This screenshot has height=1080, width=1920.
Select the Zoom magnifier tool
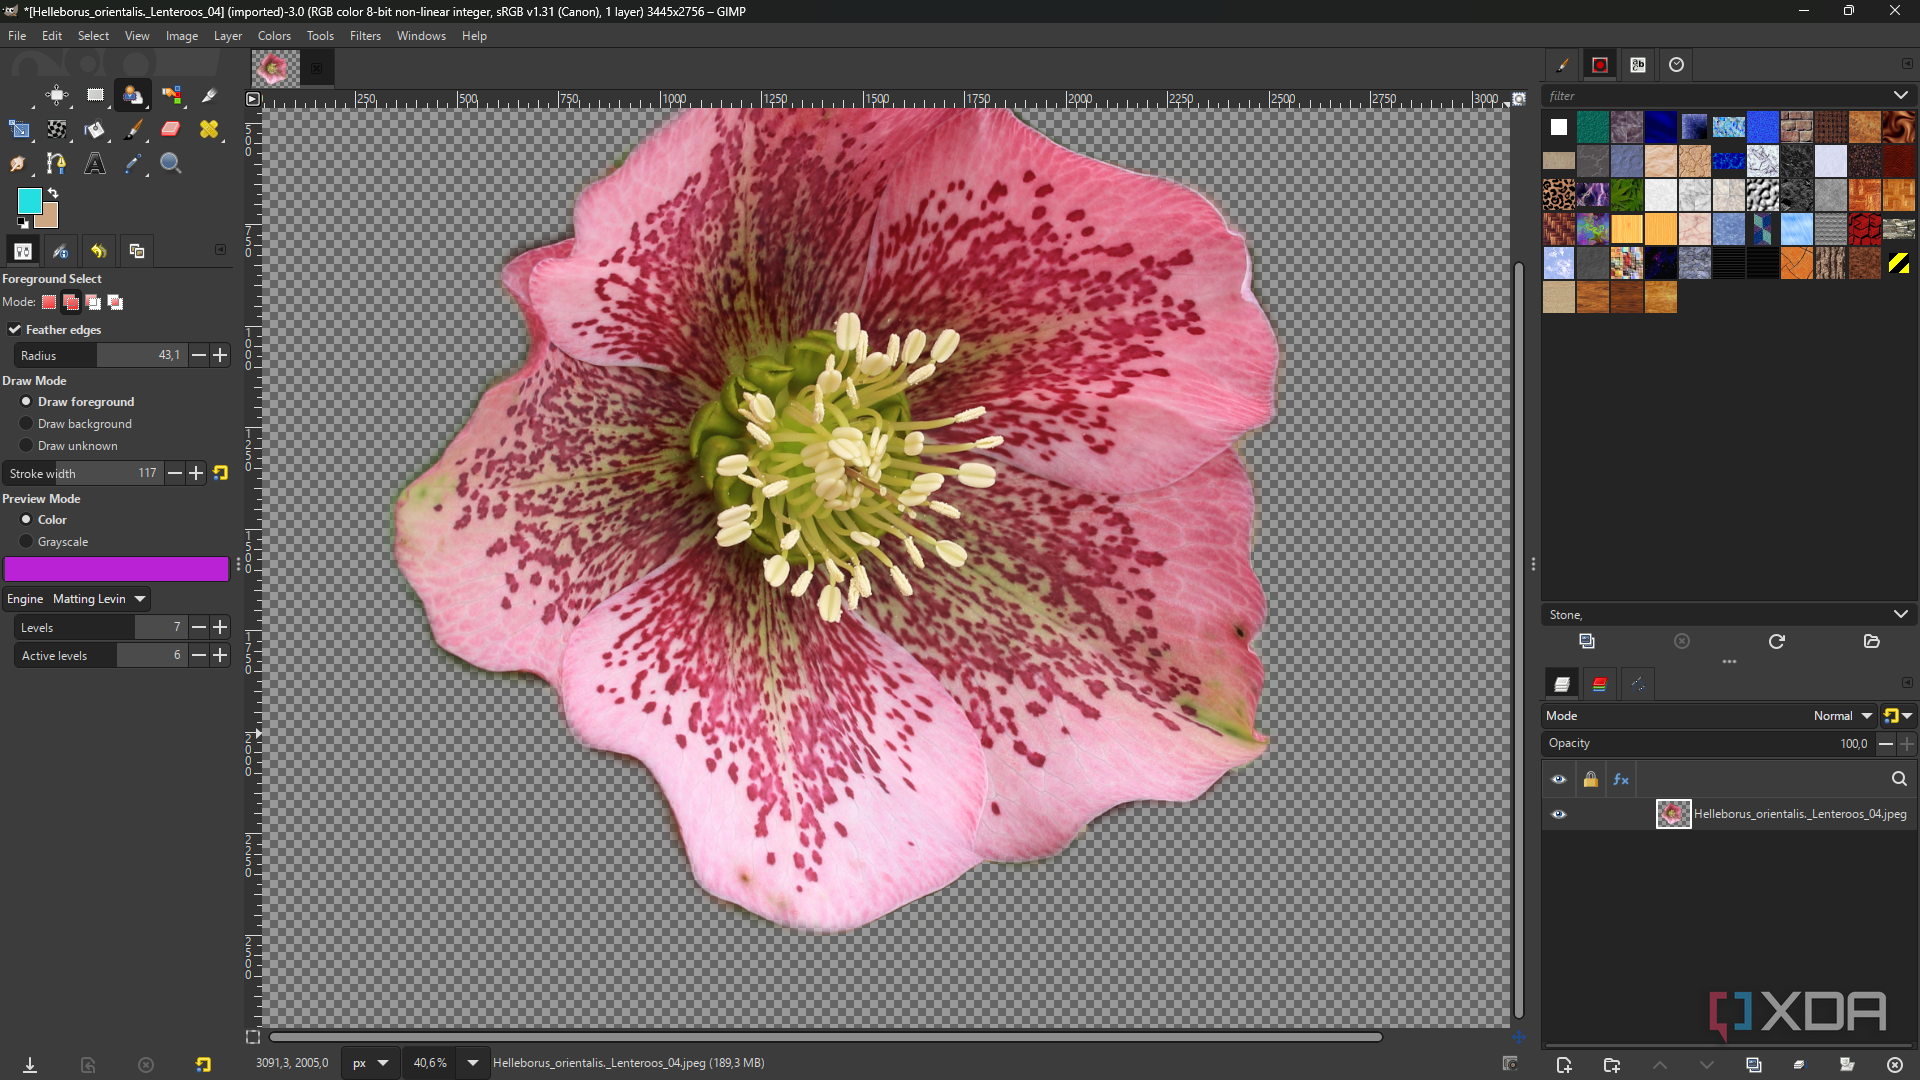tap(171, 164)
